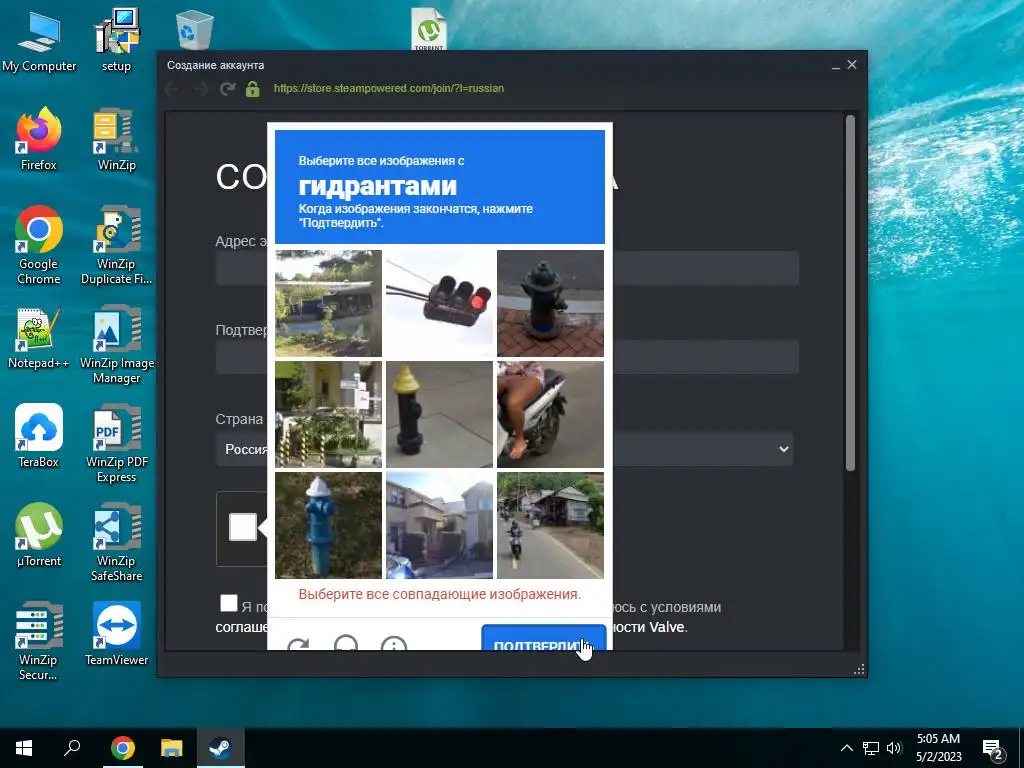Open the volume control in system tray
This screenshot has height=768, width=1024.
click(894, 748)
